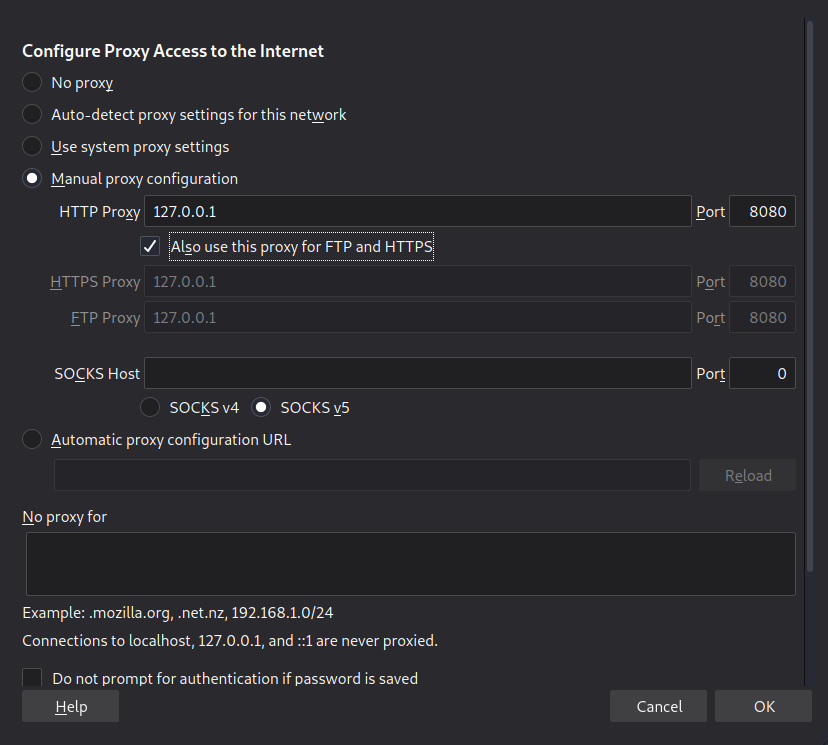The image size is (828, 745).
Task: Click the dialog's vertical scrollbar
Action: tap(810, 300)
